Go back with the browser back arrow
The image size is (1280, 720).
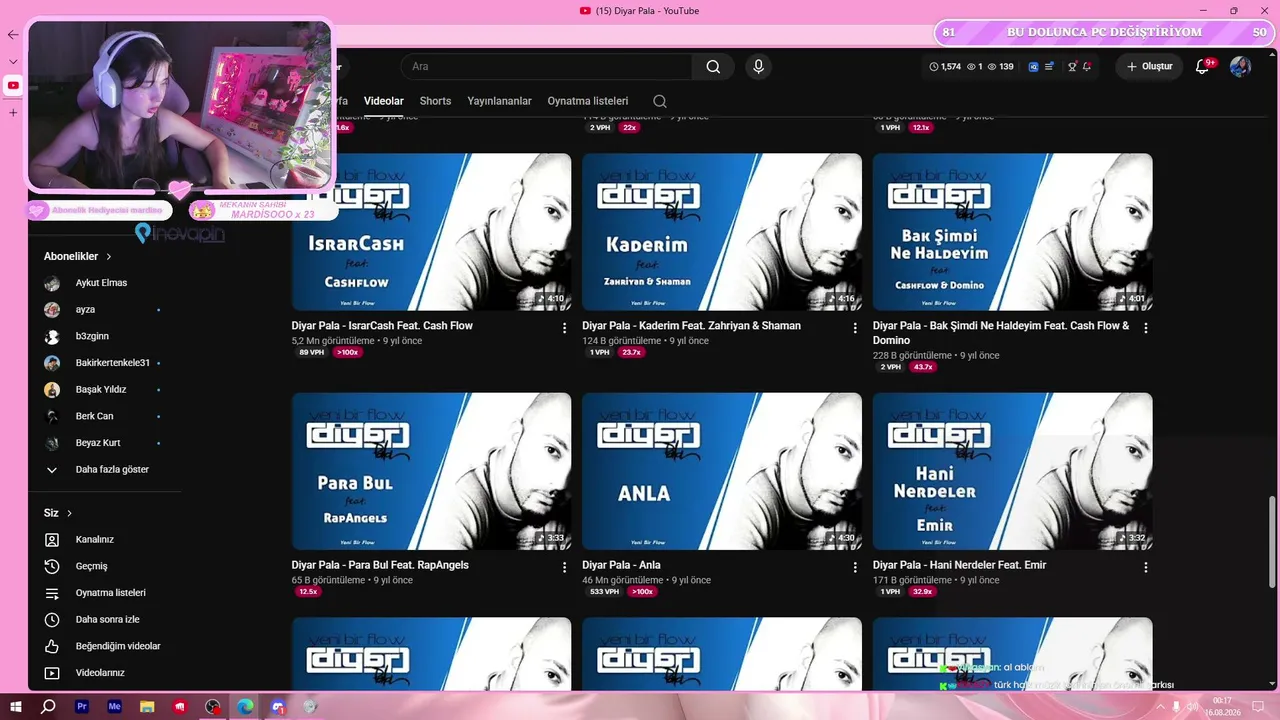[13, 35]
